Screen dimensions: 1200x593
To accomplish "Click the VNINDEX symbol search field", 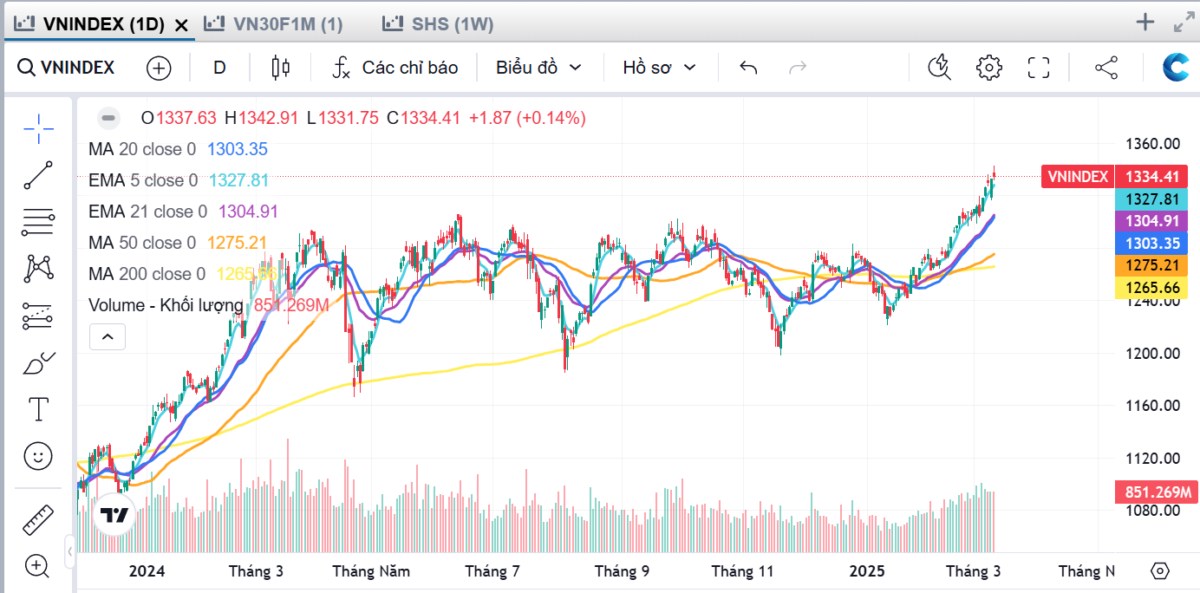I will click(x=68, y=68).
